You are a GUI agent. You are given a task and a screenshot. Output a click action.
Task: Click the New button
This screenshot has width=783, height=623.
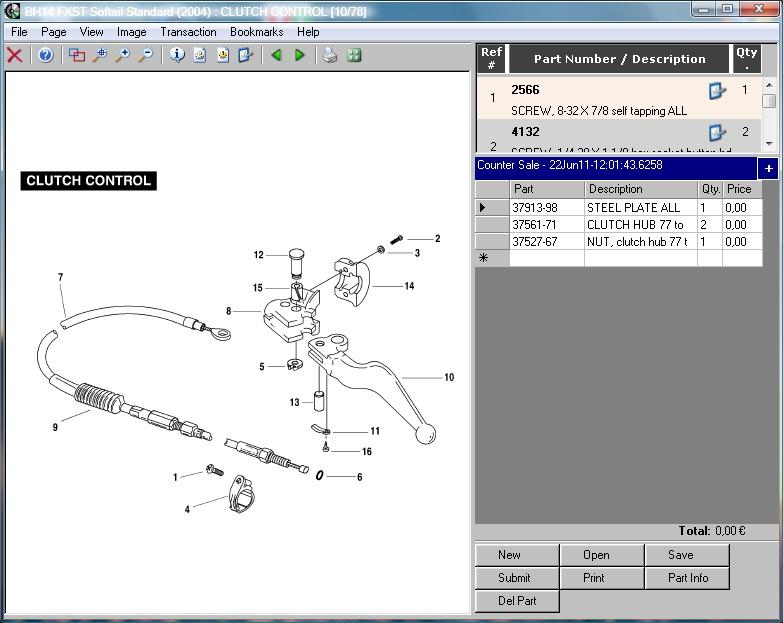click(517, 555)
